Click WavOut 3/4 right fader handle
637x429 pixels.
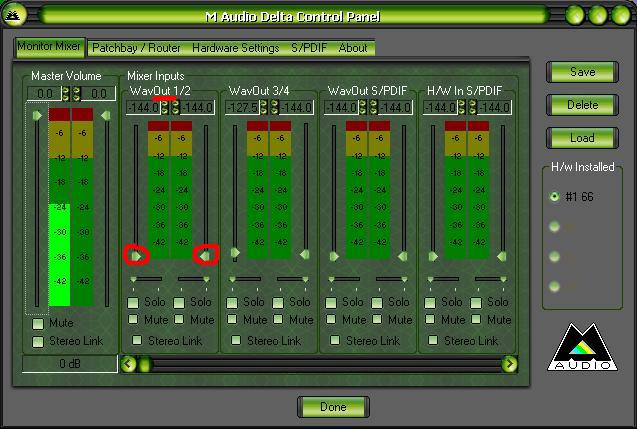[x=305, y=255]
